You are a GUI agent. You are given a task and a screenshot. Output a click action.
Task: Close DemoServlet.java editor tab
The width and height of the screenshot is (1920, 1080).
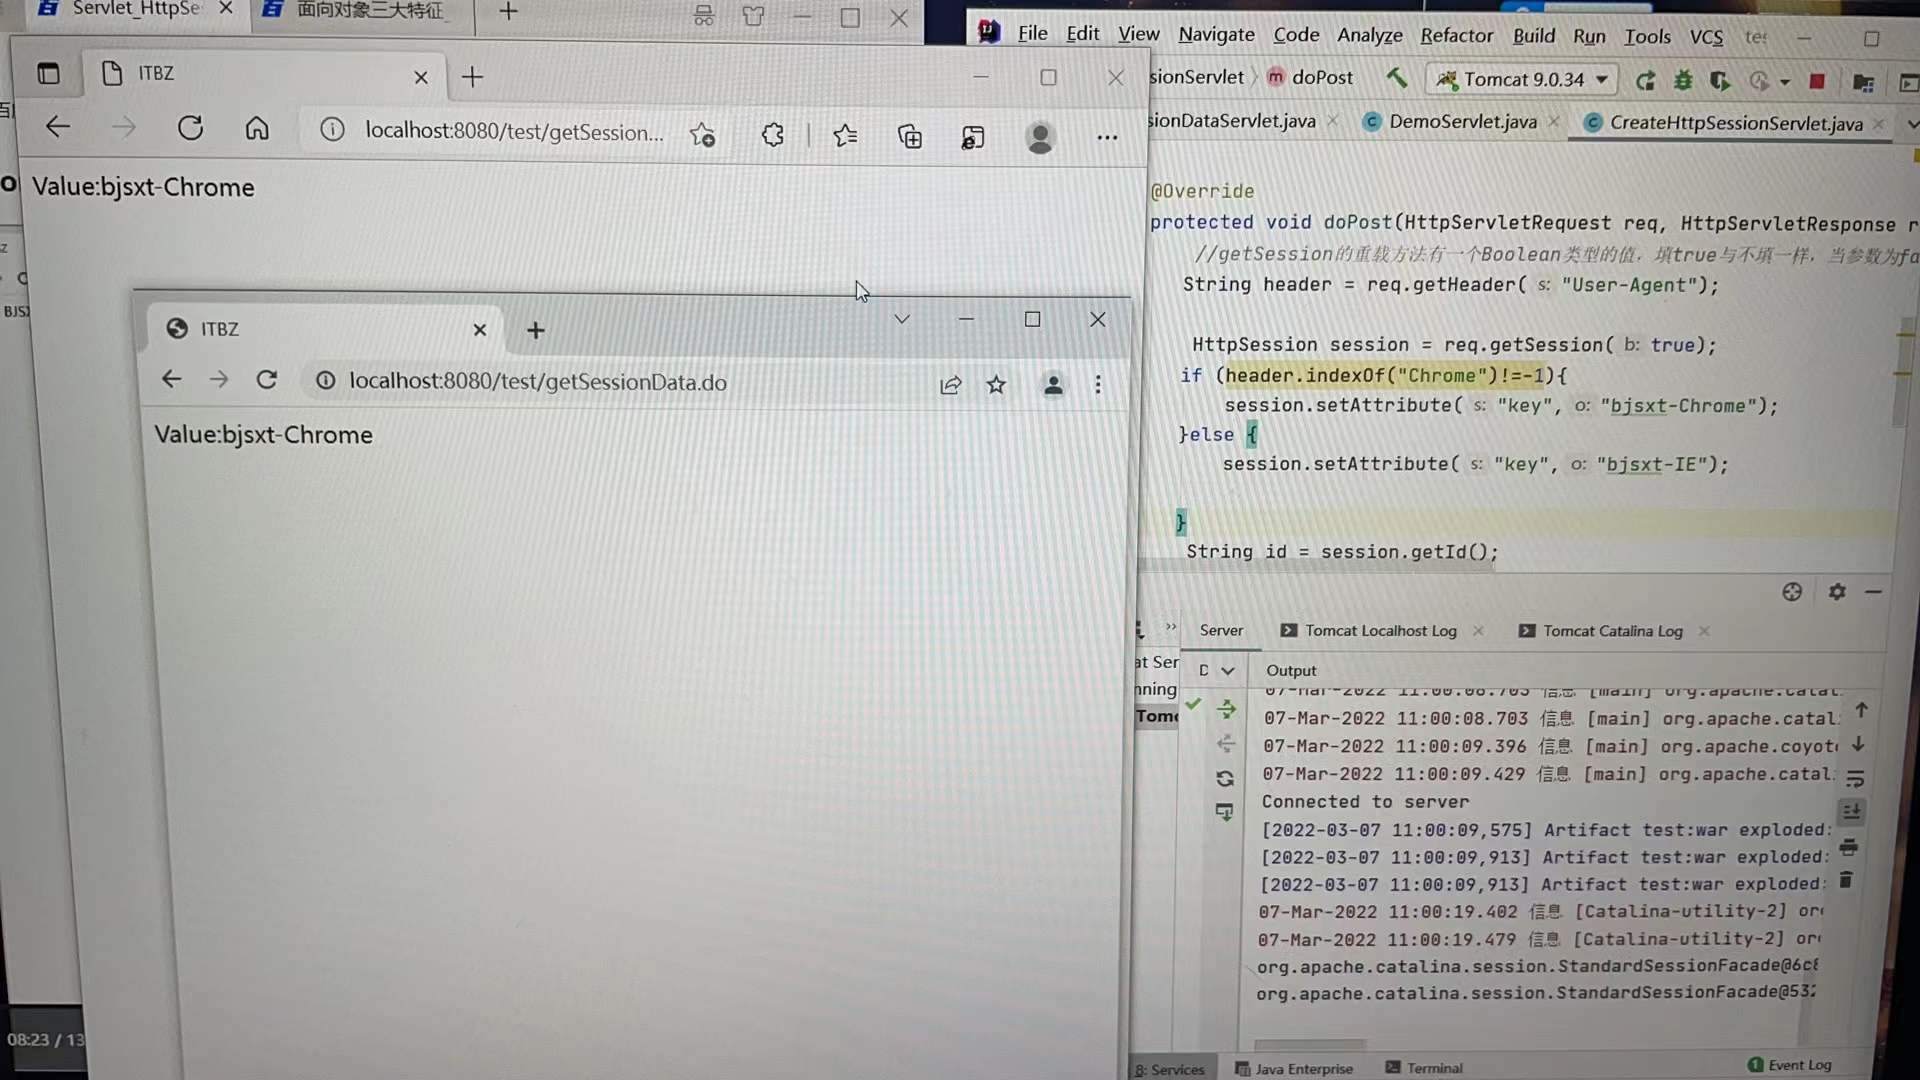point(1553,121)
